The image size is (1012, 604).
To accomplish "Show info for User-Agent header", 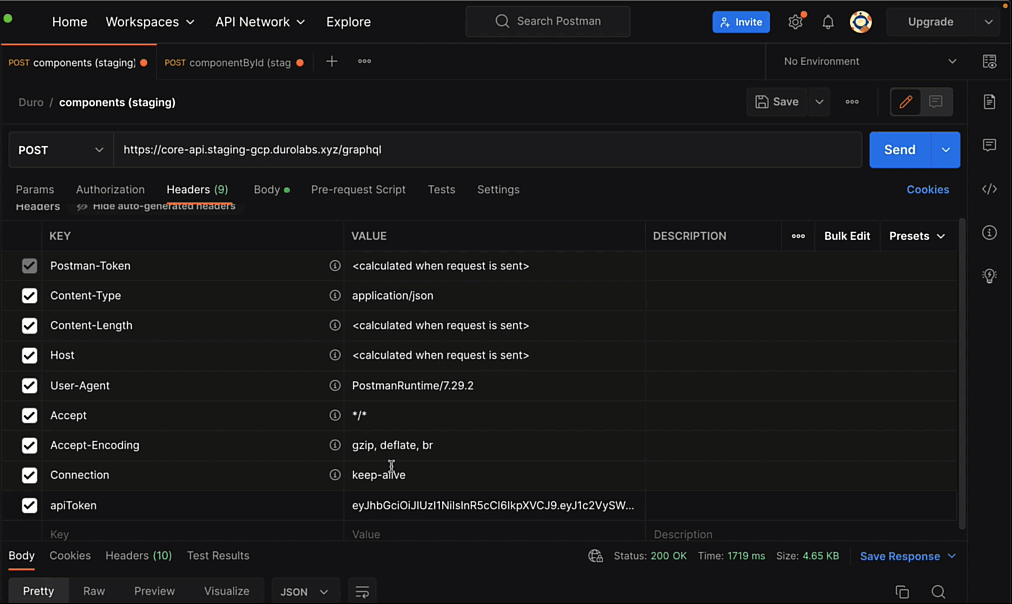I will click(x=335, y=385).
